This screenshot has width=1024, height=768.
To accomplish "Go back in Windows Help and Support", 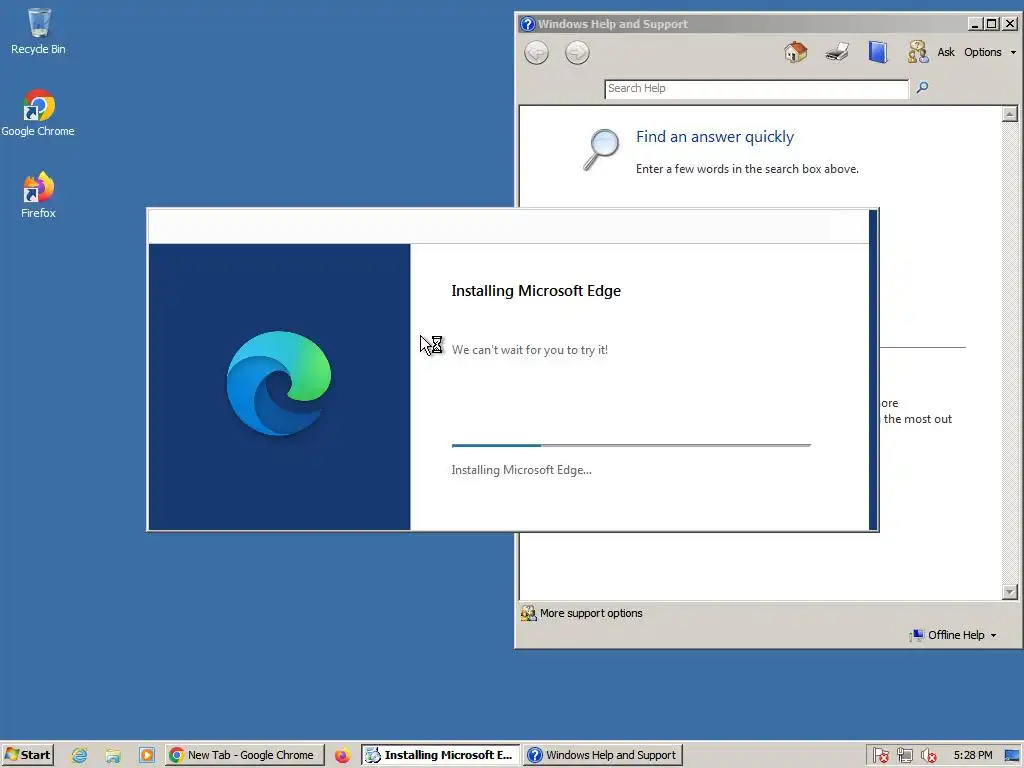I will coord(536,52).
